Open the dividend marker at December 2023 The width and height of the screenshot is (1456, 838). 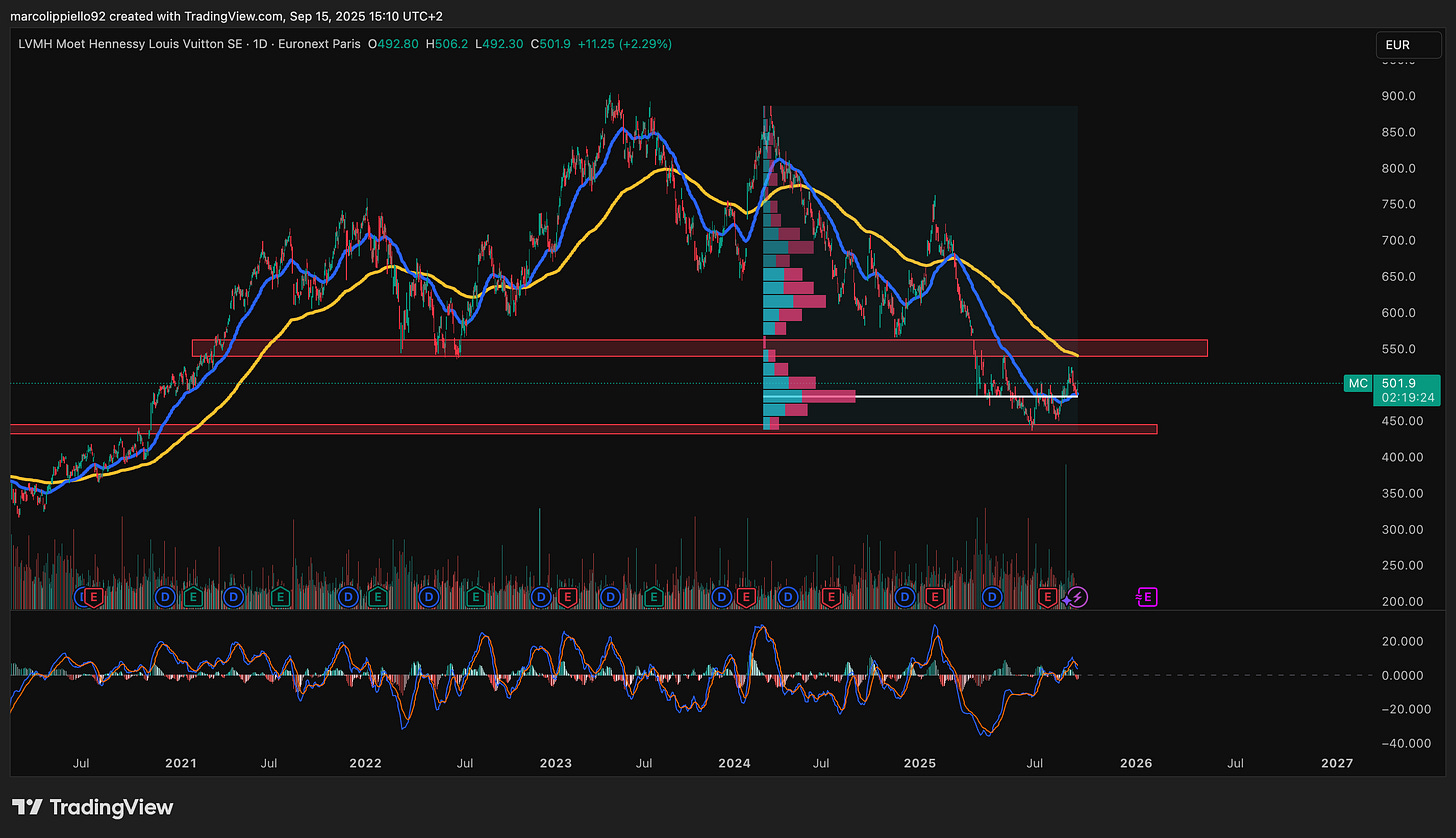pyautogui.click(x=720, y=597)
